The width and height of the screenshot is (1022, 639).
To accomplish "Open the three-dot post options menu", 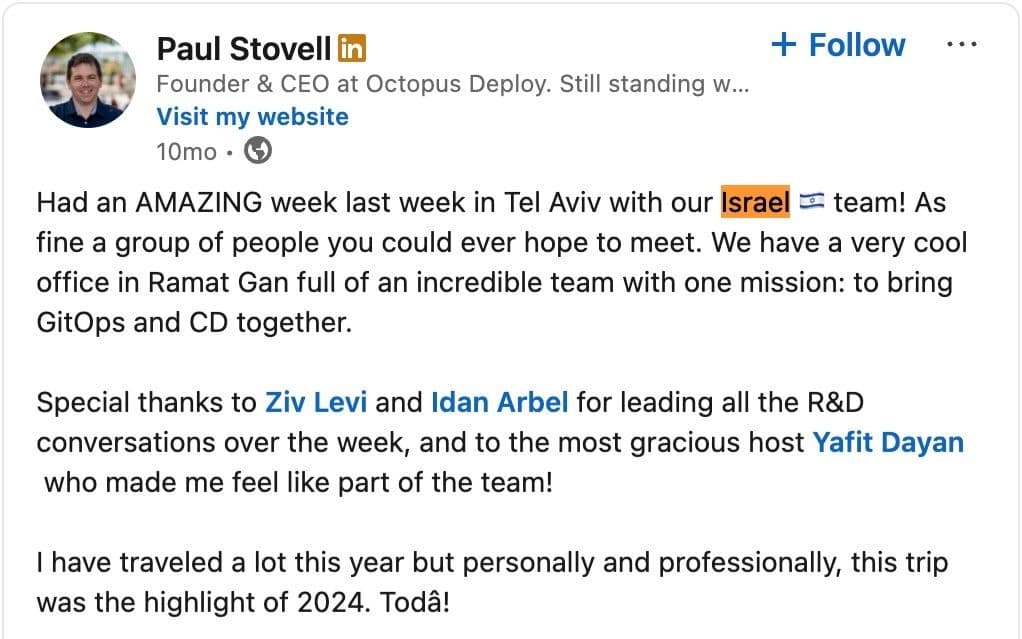I will pyautogui.click(x=962, y=42).
